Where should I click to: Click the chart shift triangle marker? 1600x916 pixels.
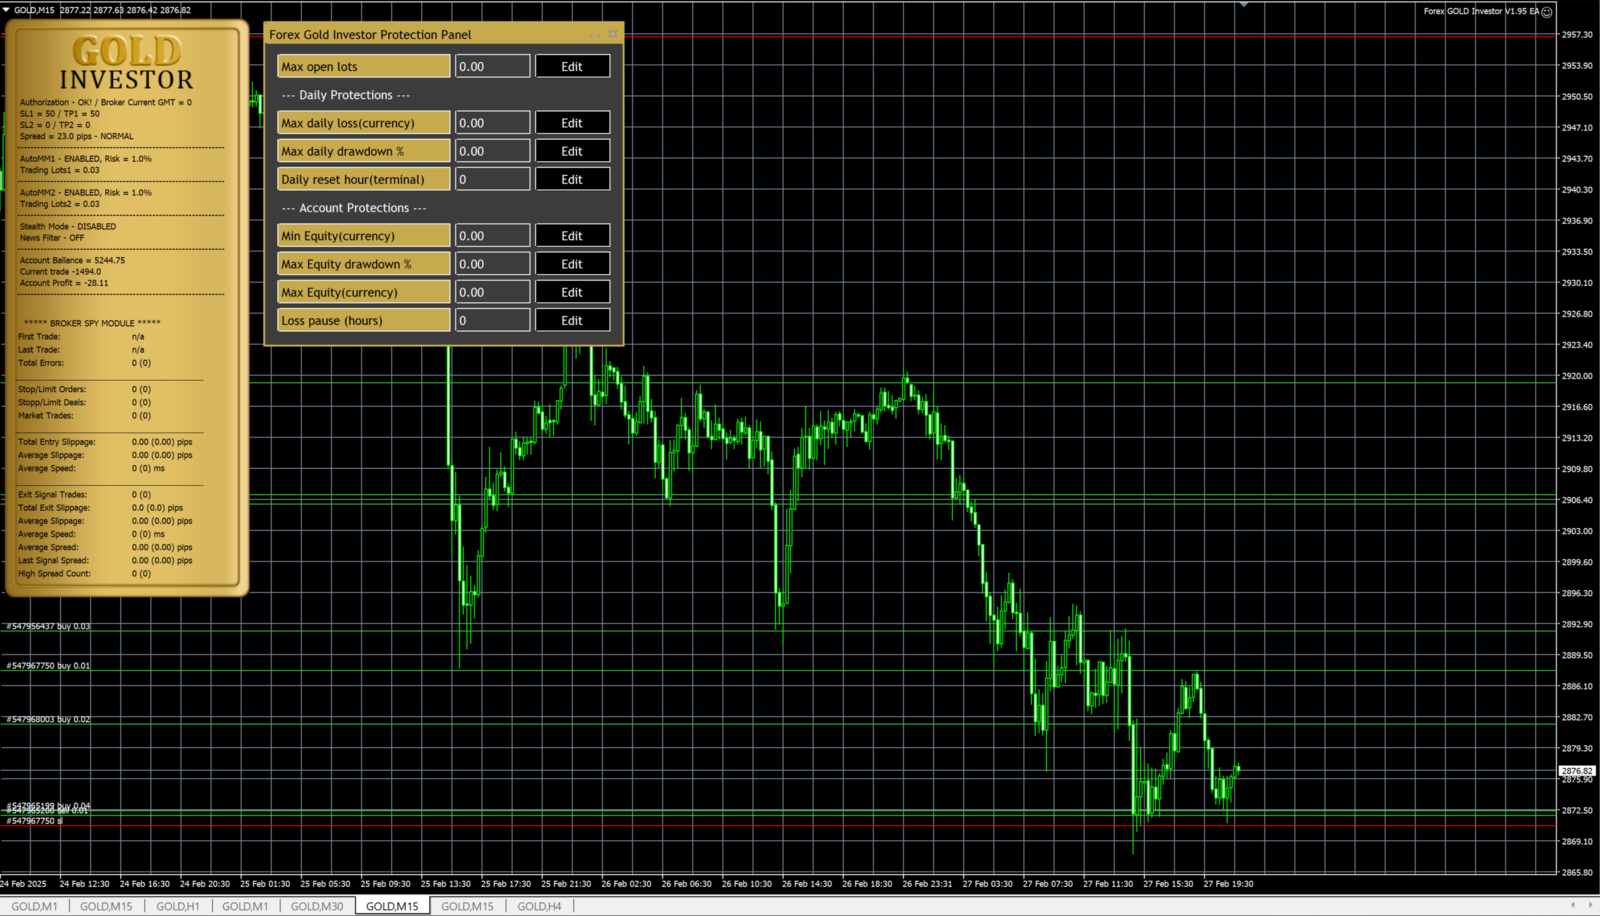pos(1244,5)
